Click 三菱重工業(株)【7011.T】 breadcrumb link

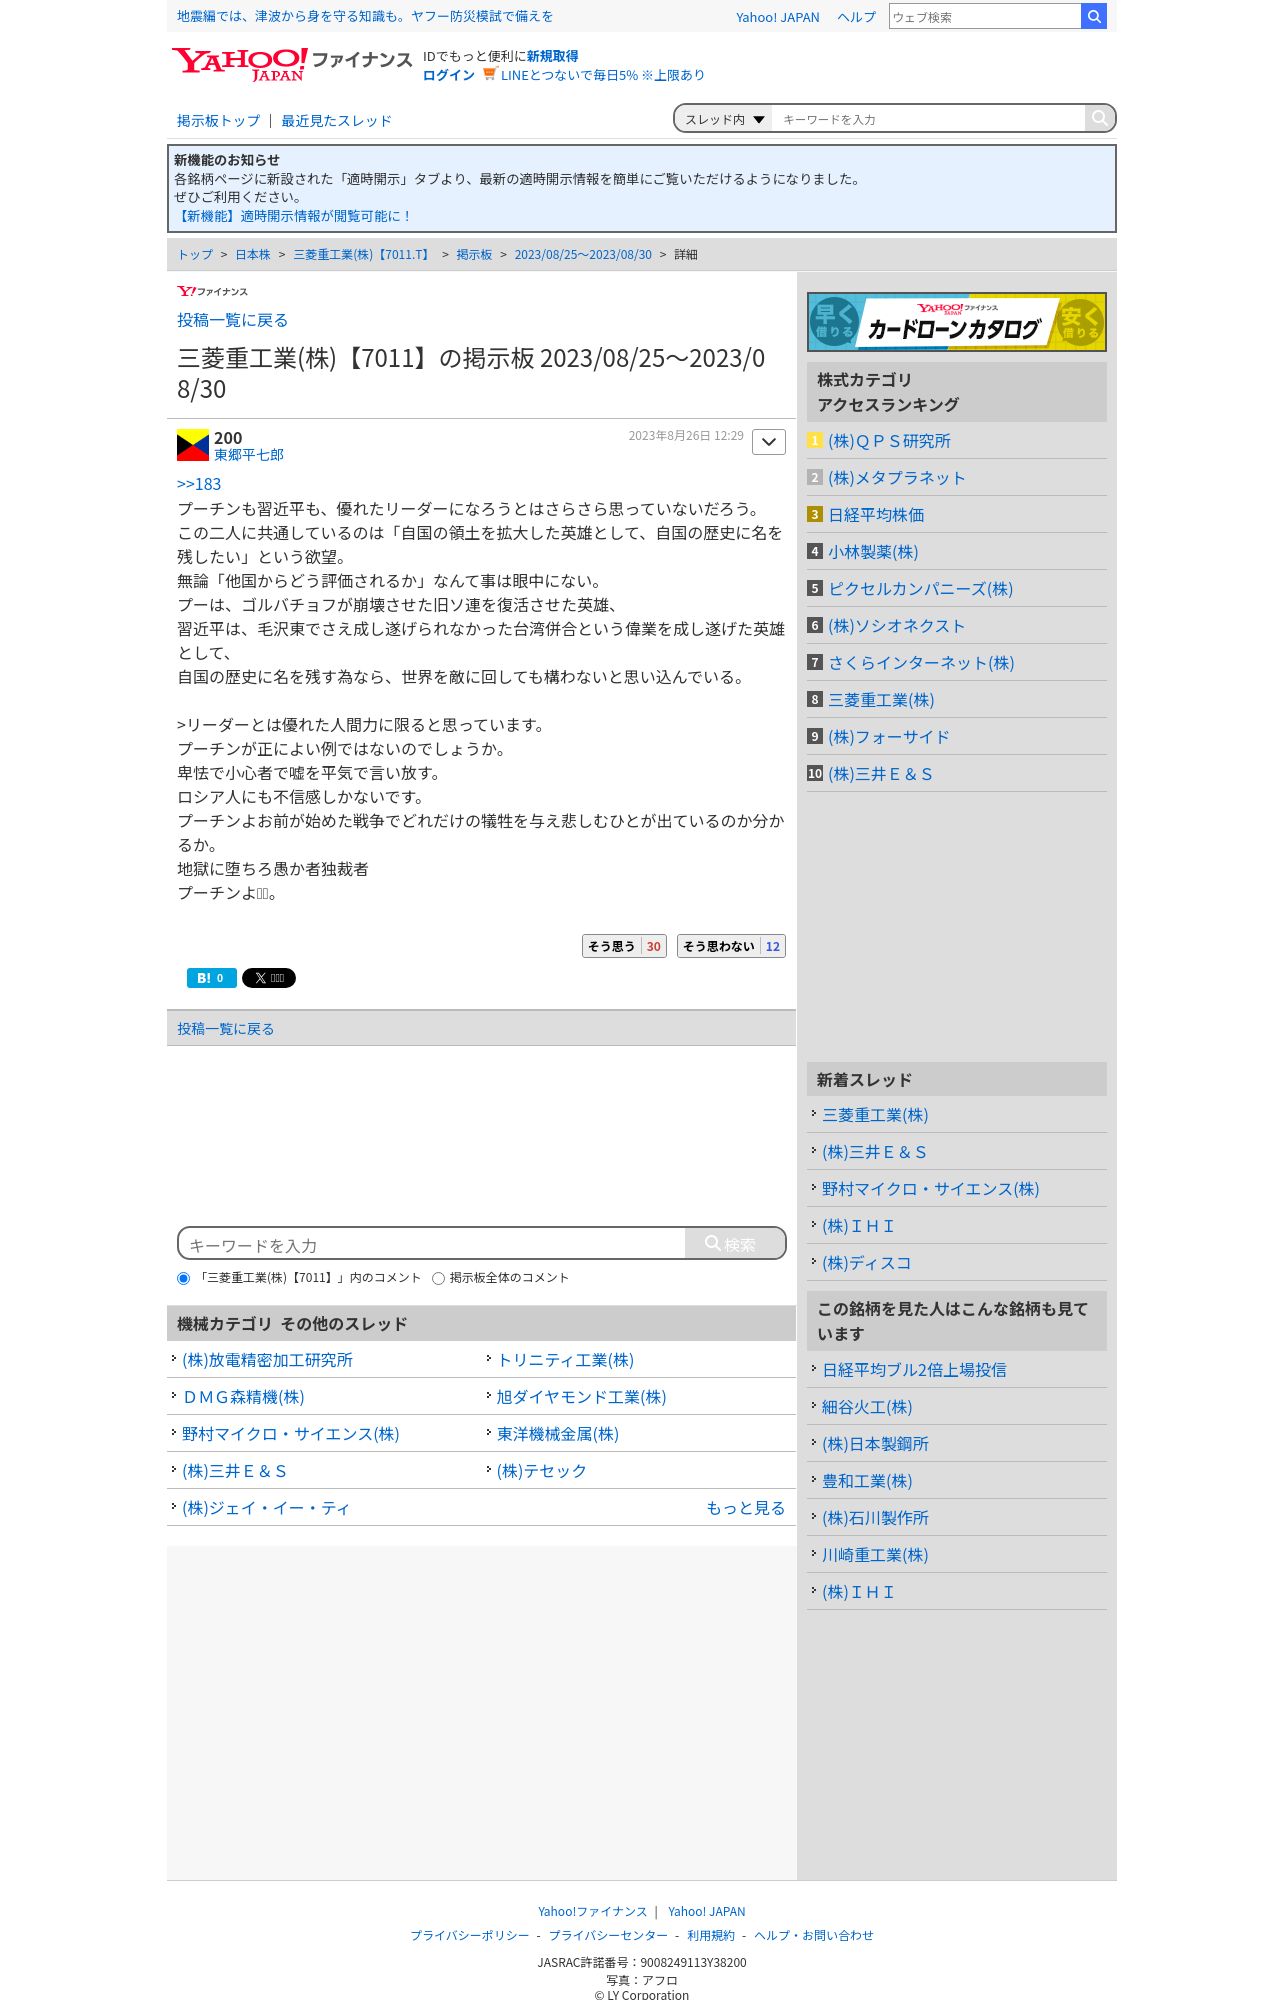(363, 255)
